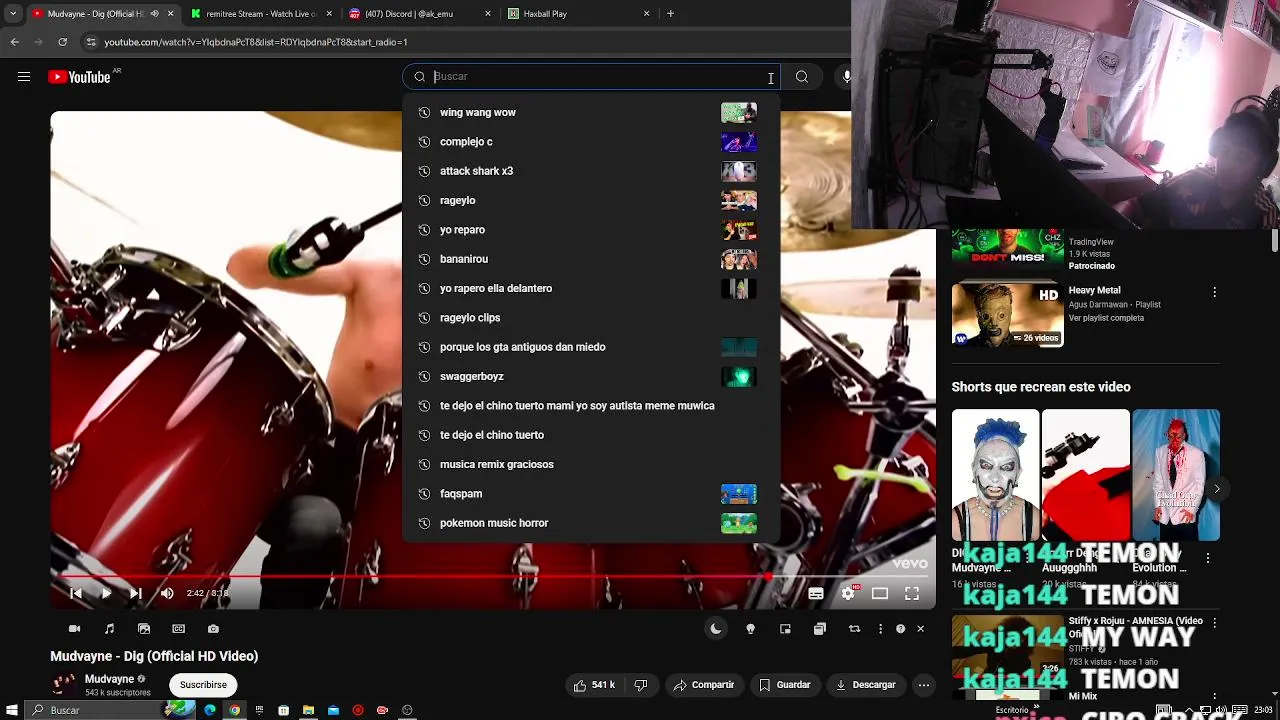The height and width of the screenshot is (720, 1280).
Task: Select the 'faqspam' suggestion
Action: (591, 494)
